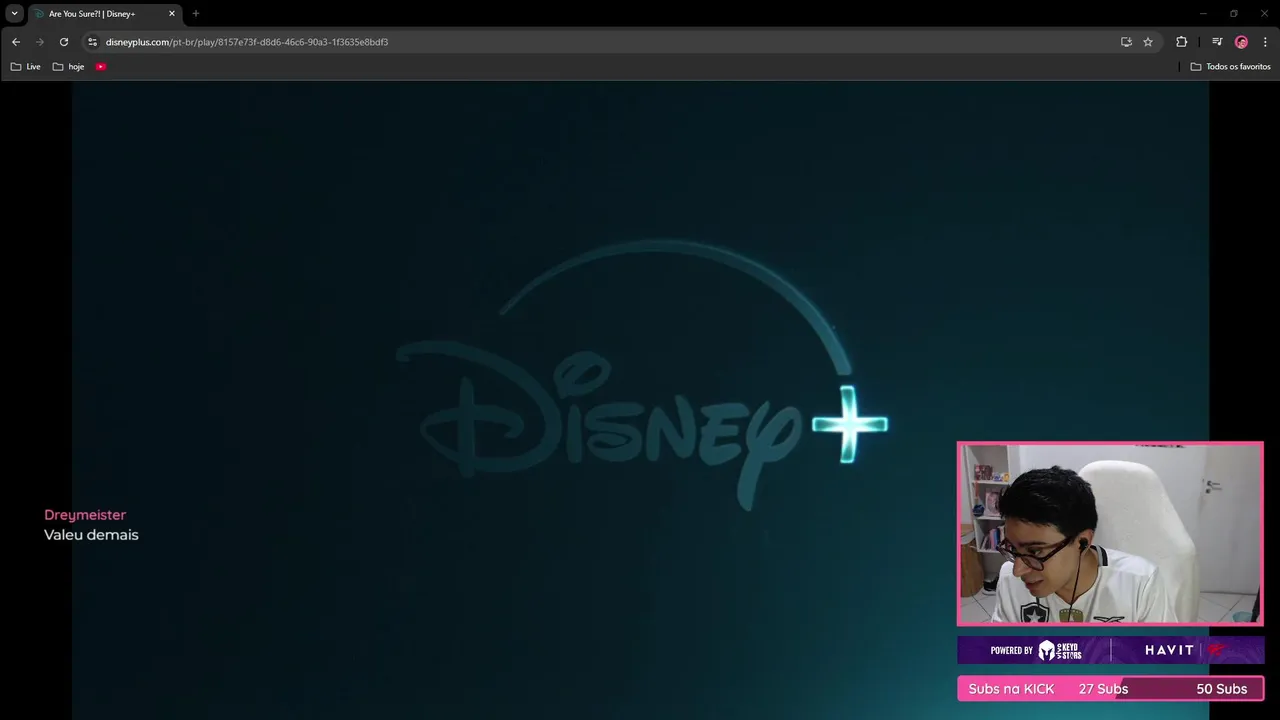Image resolution: width=1280 pixels, height=720 pixels.
Task: Click the Disney+ logo in the video
Action: coord(640,375)
